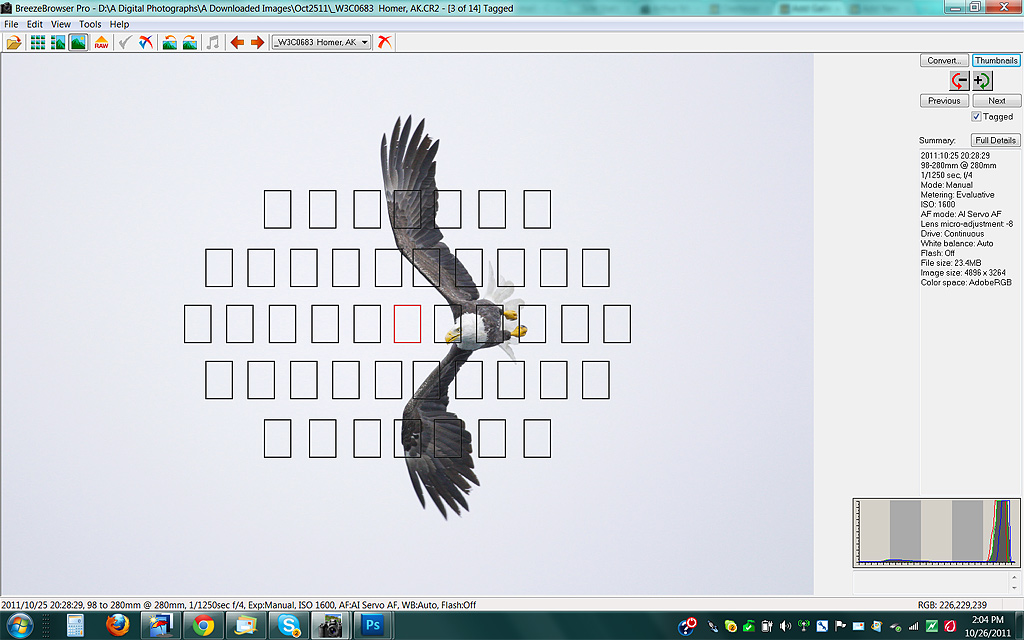1024x640 pixels.
Task: Click the Next button
Action: click(x=997, y=101)
